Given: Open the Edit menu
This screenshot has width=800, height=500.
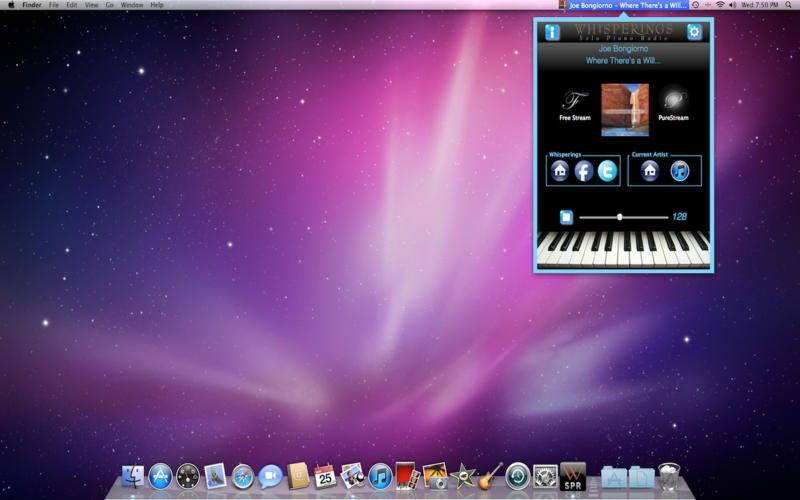Looking at the screenshot, I should click(72, 5).
